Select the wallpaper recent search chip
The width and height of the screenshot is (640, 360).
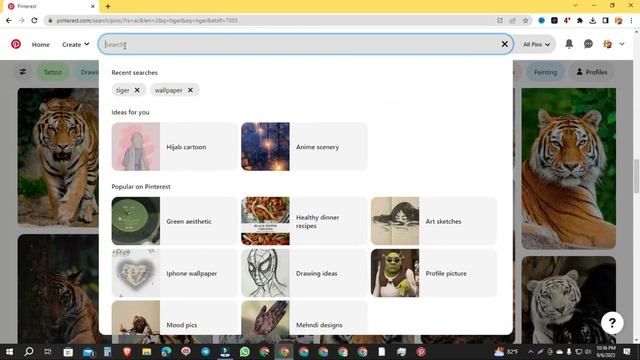coord(169,90)
